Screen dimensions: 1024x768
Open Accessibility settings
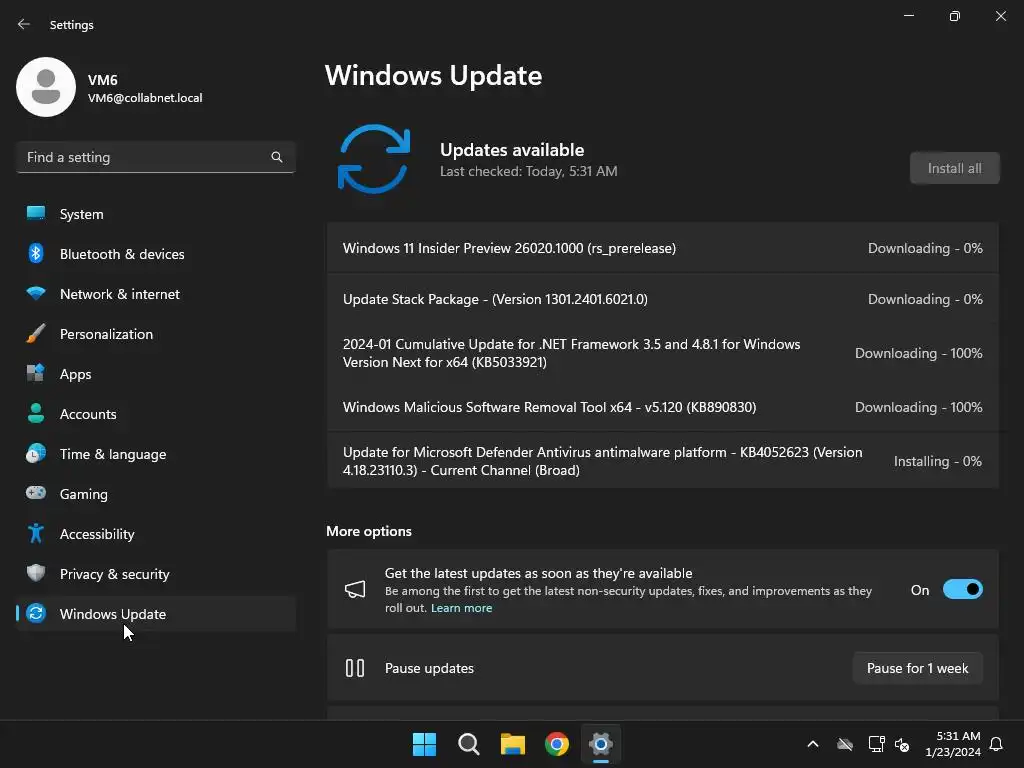click(156, 533)
